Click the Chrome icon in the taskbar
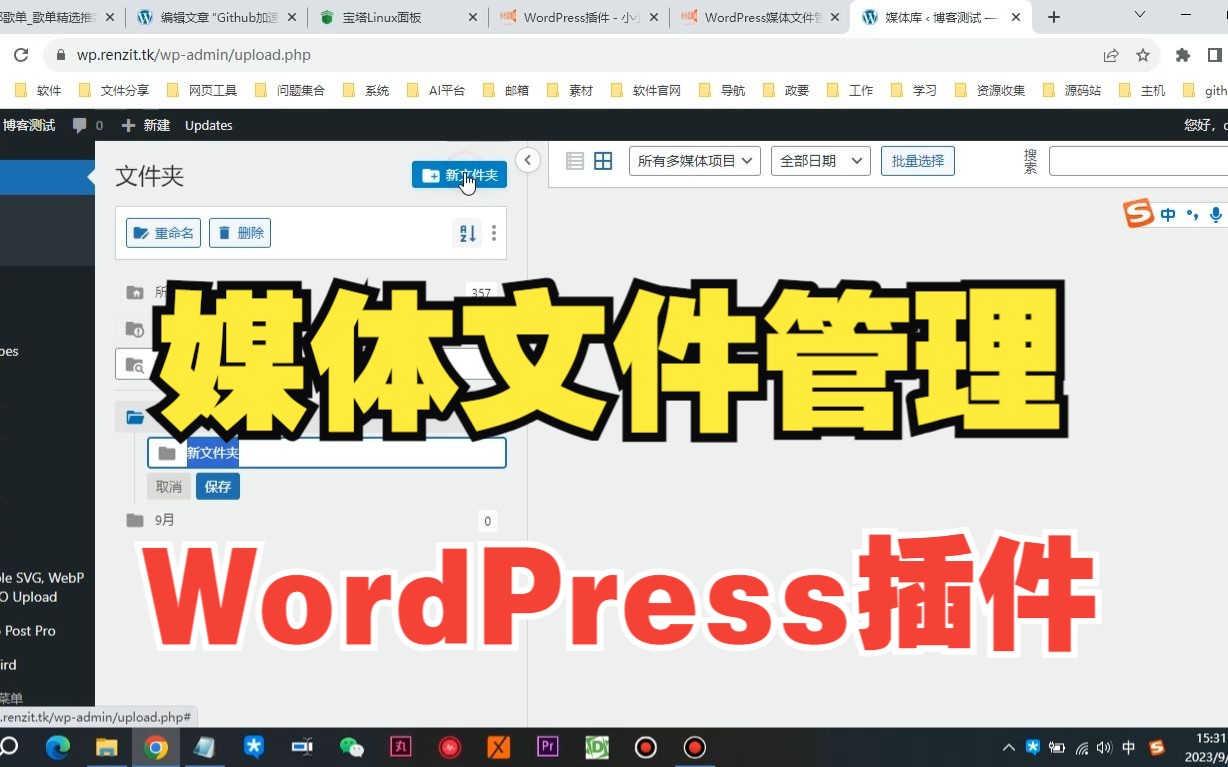The height and width of the screenshot is (767, 1228). click(155, 747)
